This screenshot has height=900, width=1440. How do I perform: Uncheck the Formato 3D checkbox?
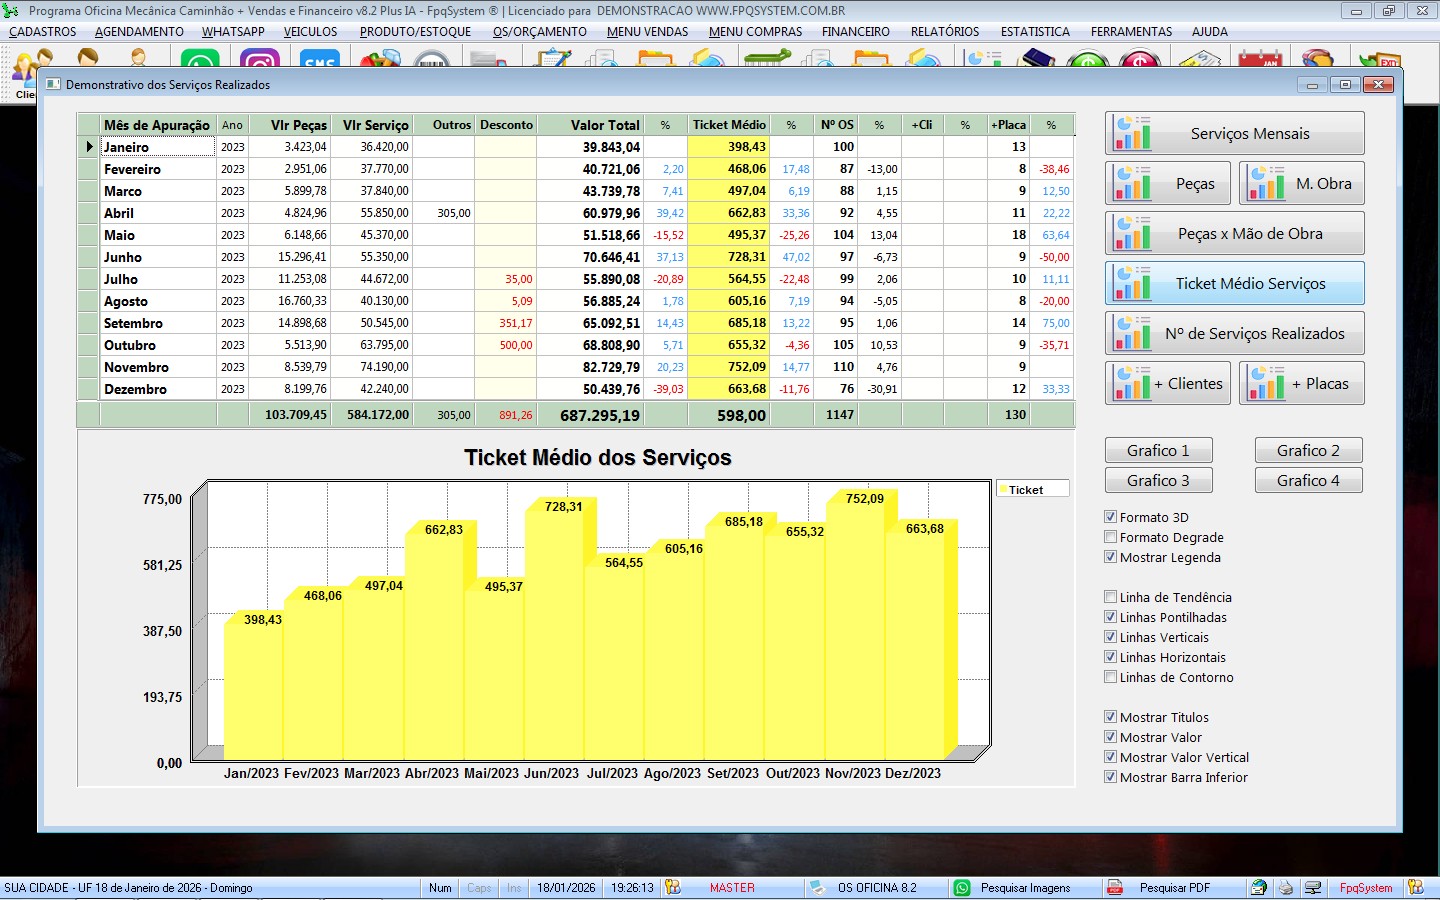tap(1110, 517)
